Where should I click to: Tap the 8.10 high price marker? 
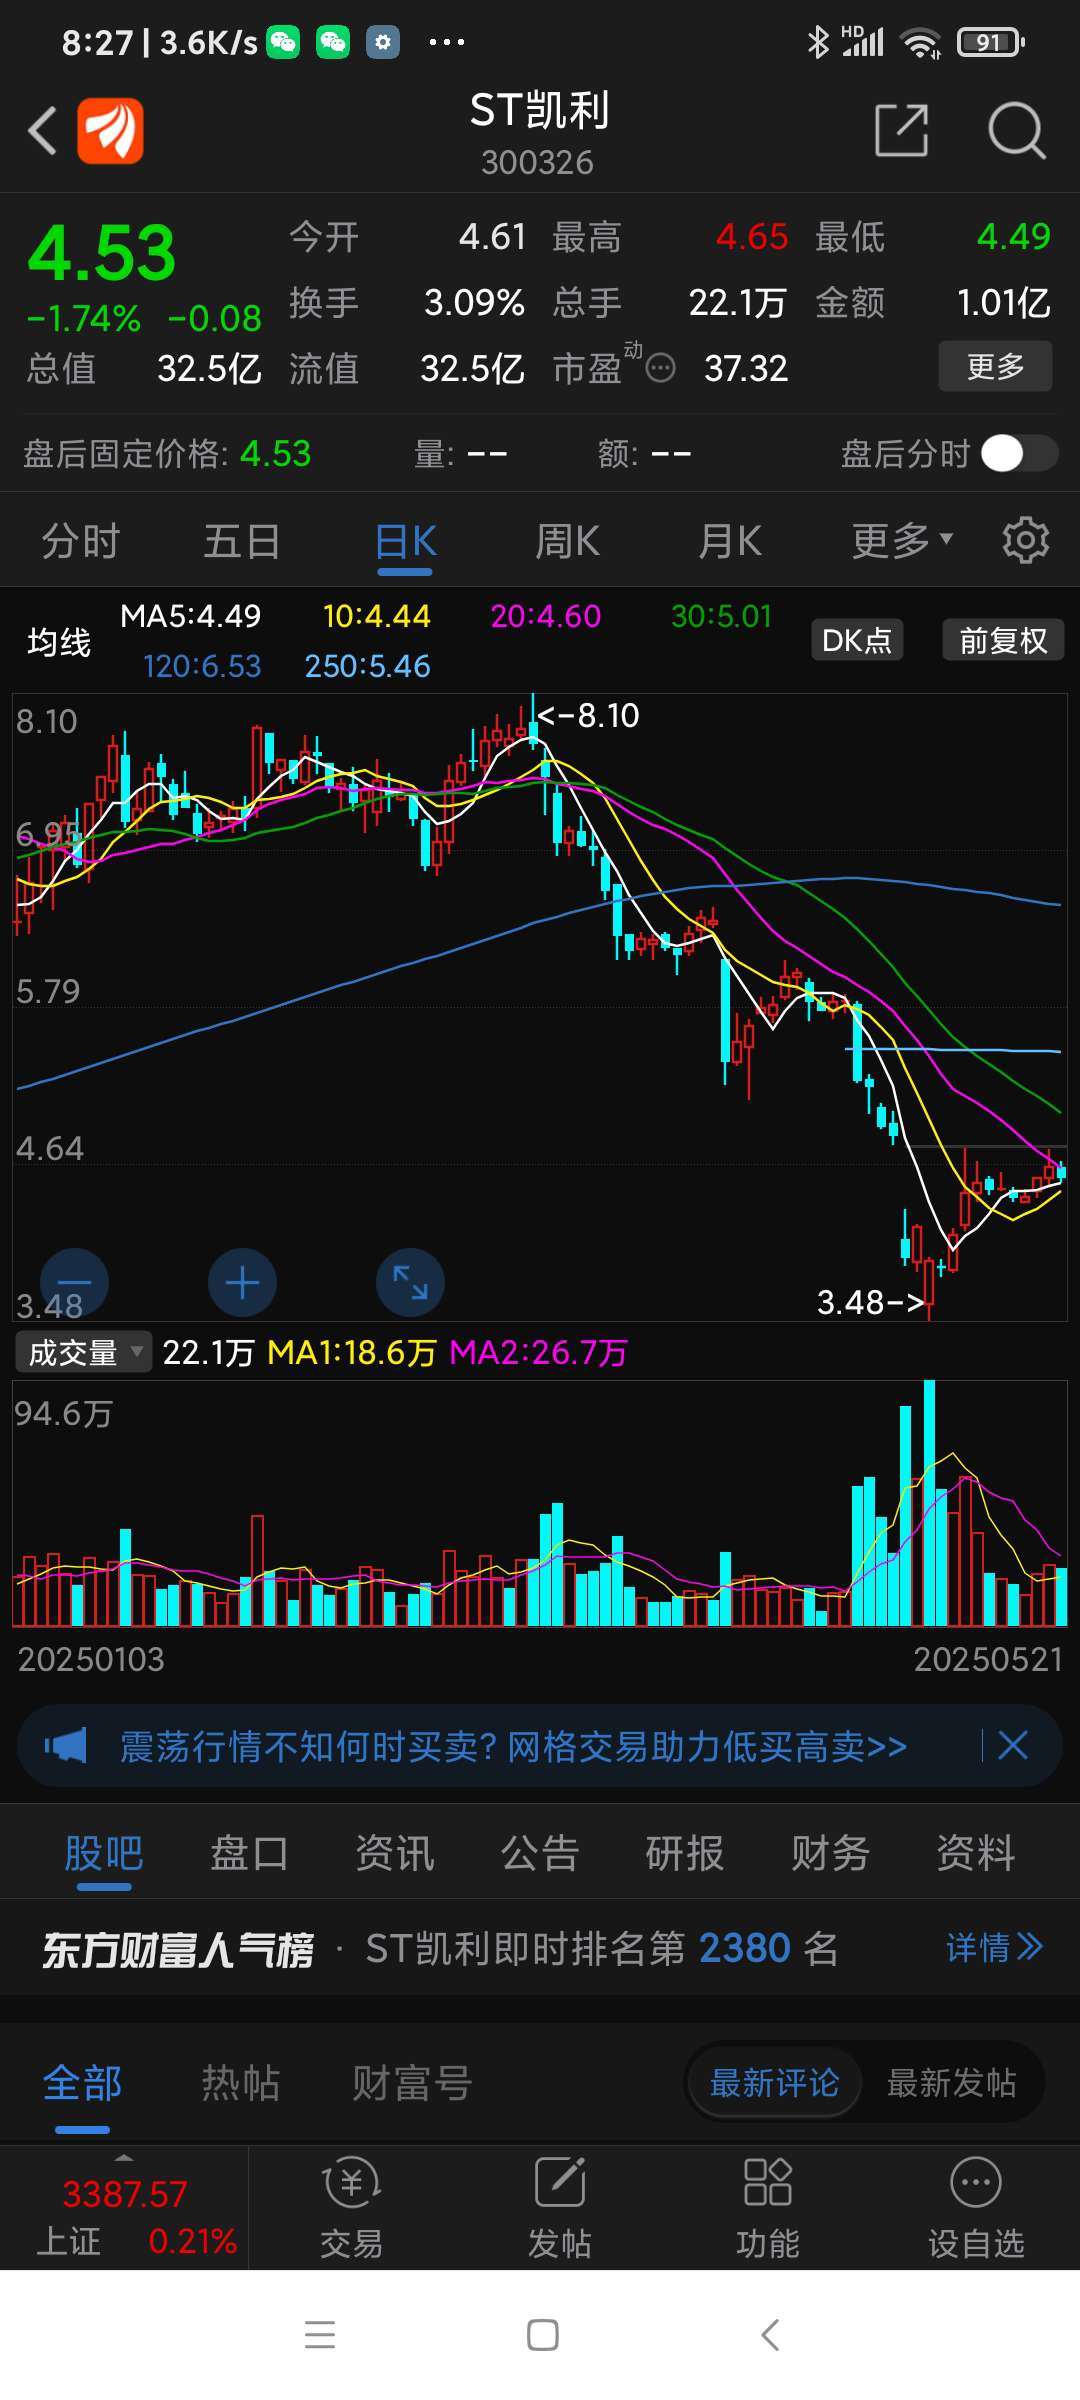(589, 716)
